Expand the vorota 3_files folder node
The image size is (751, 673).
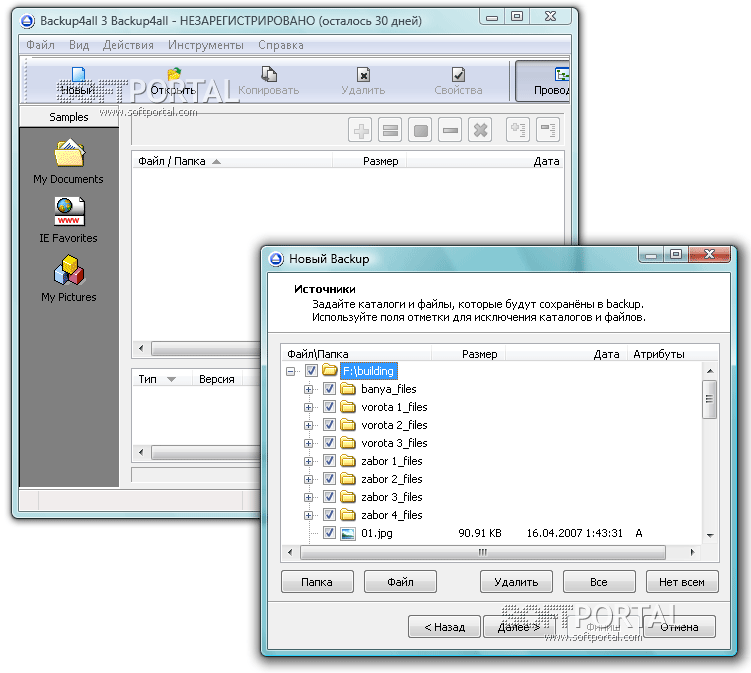308,444
